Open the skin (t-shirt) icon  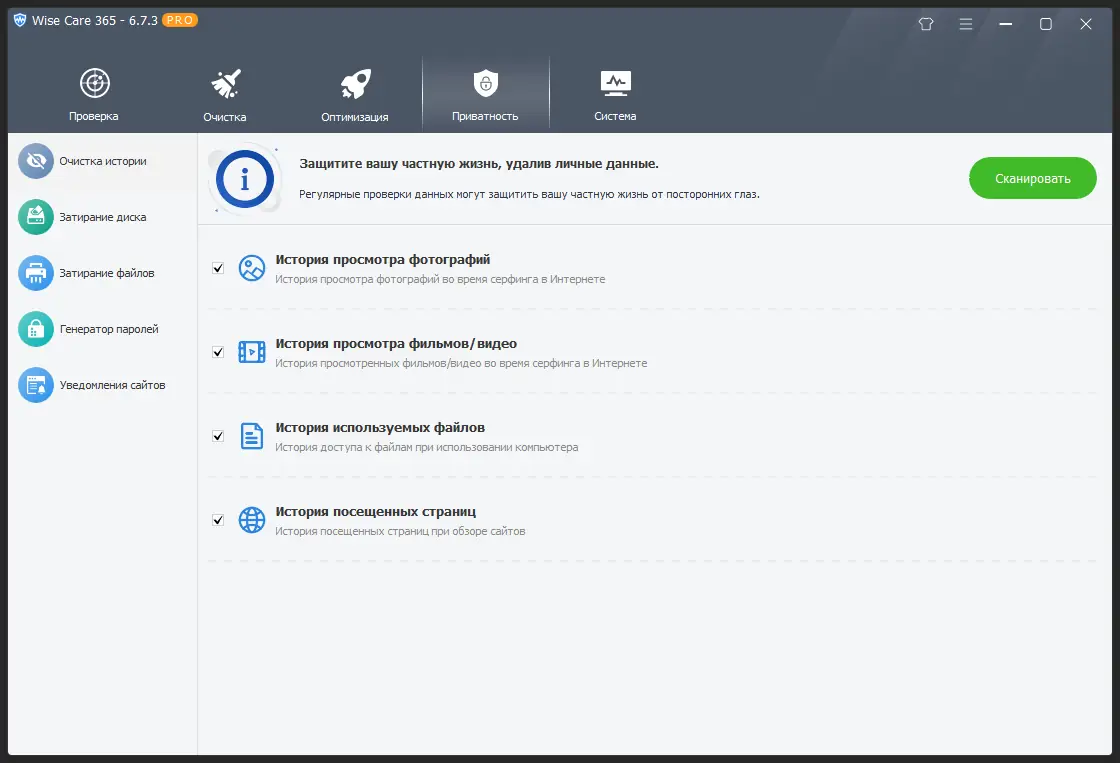click(x=926, y=24)
